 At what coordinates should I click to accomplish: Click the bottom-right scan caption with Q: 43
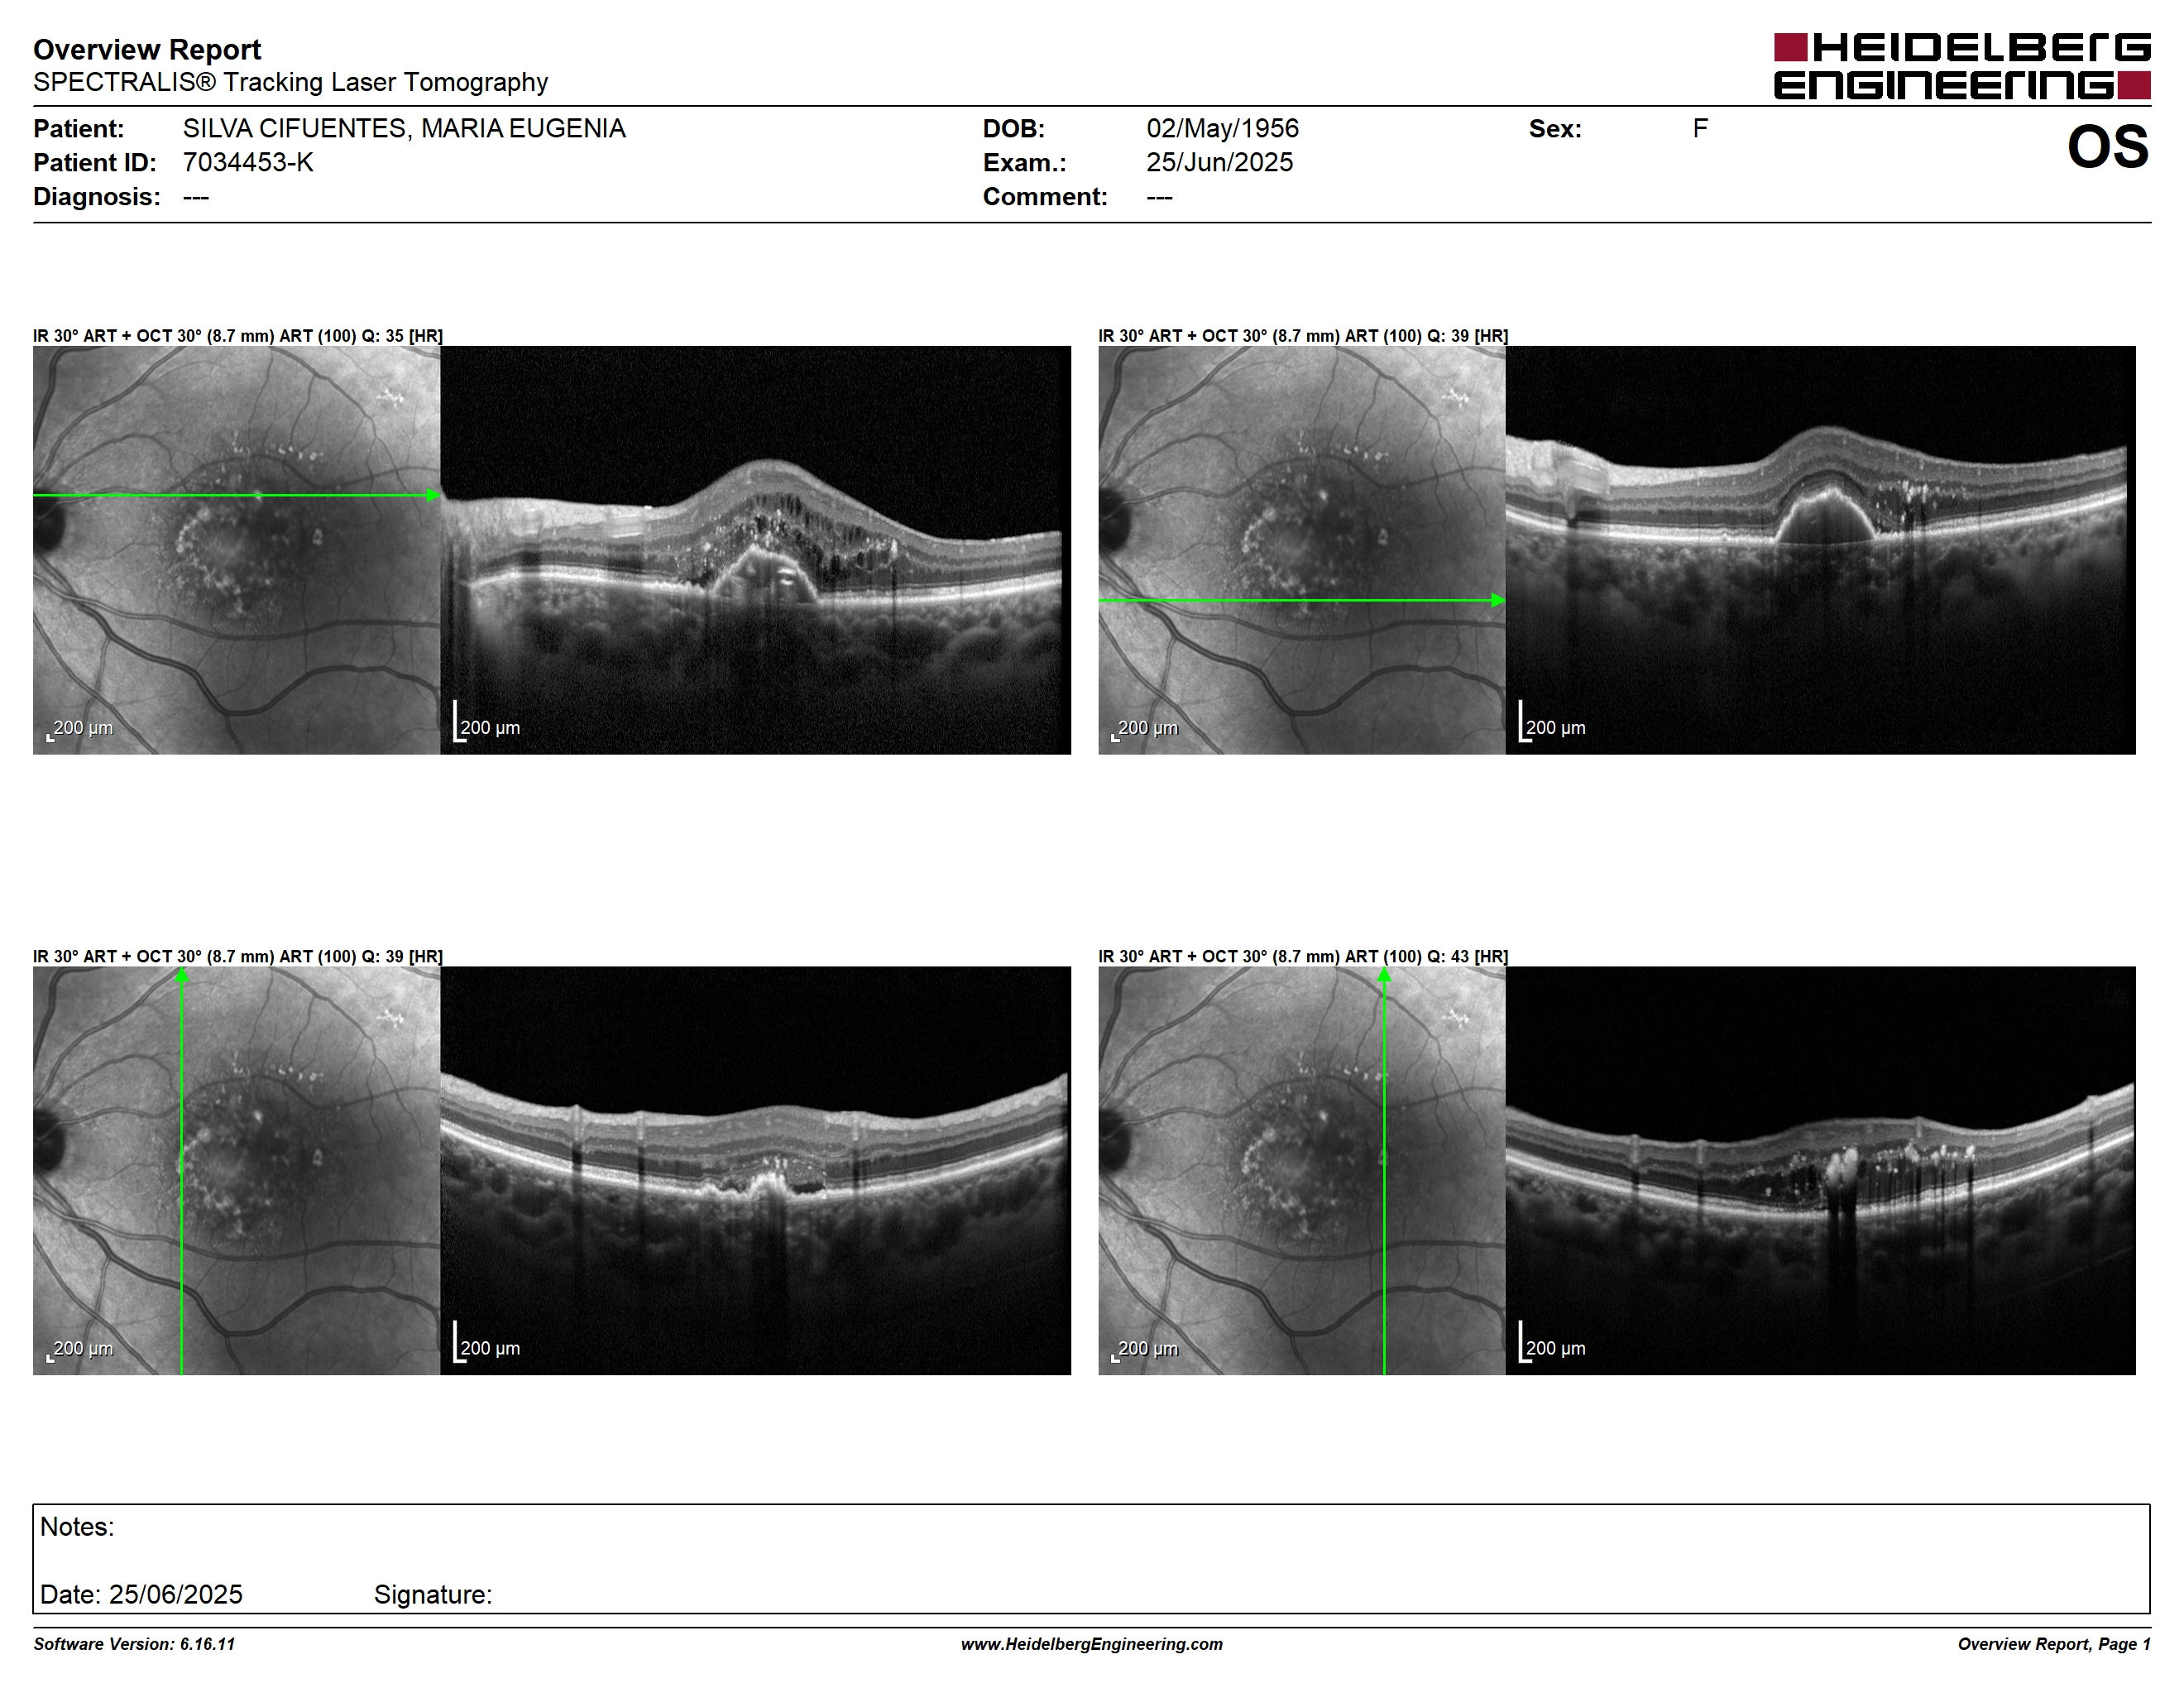[x=1303, y=956]
